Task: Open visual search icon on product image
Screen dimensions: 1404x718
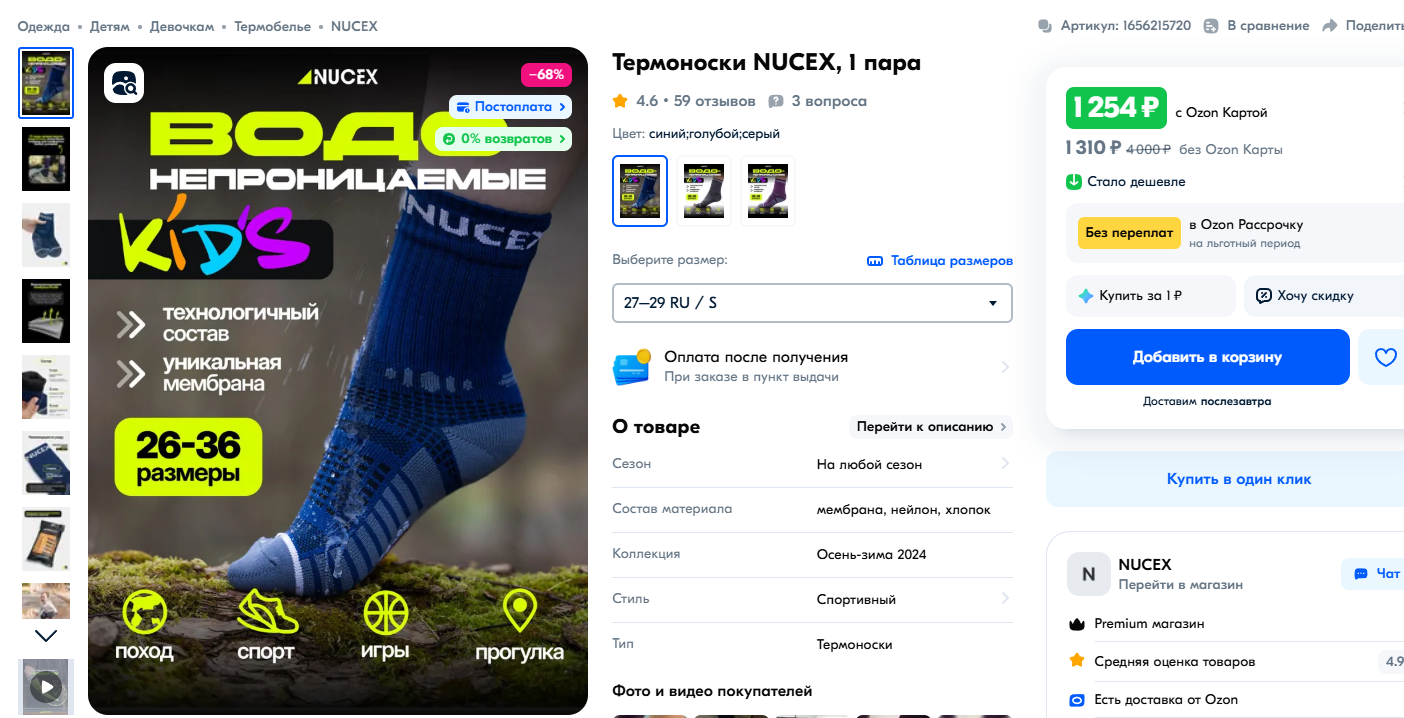Action: pyautogui.click(x=125, y=83)
